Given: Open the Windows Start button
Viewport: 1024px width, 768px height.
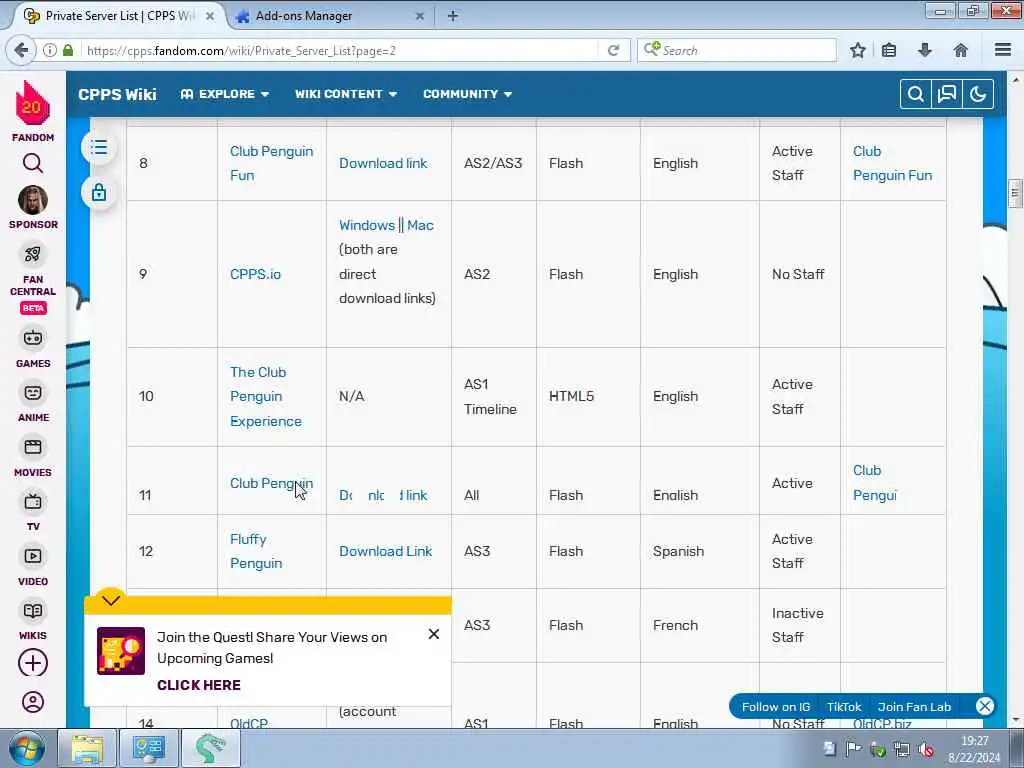Looking at the screenshot, I should pyautogui.click(x=26, y=748).
